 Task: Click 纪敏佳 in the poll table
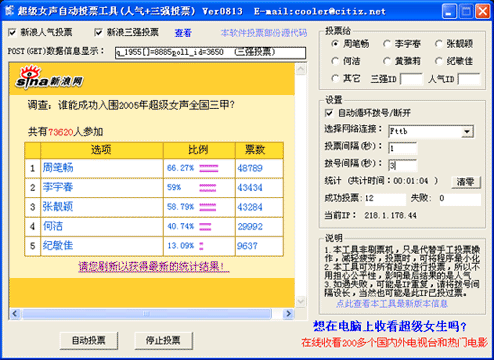(58, 246)
